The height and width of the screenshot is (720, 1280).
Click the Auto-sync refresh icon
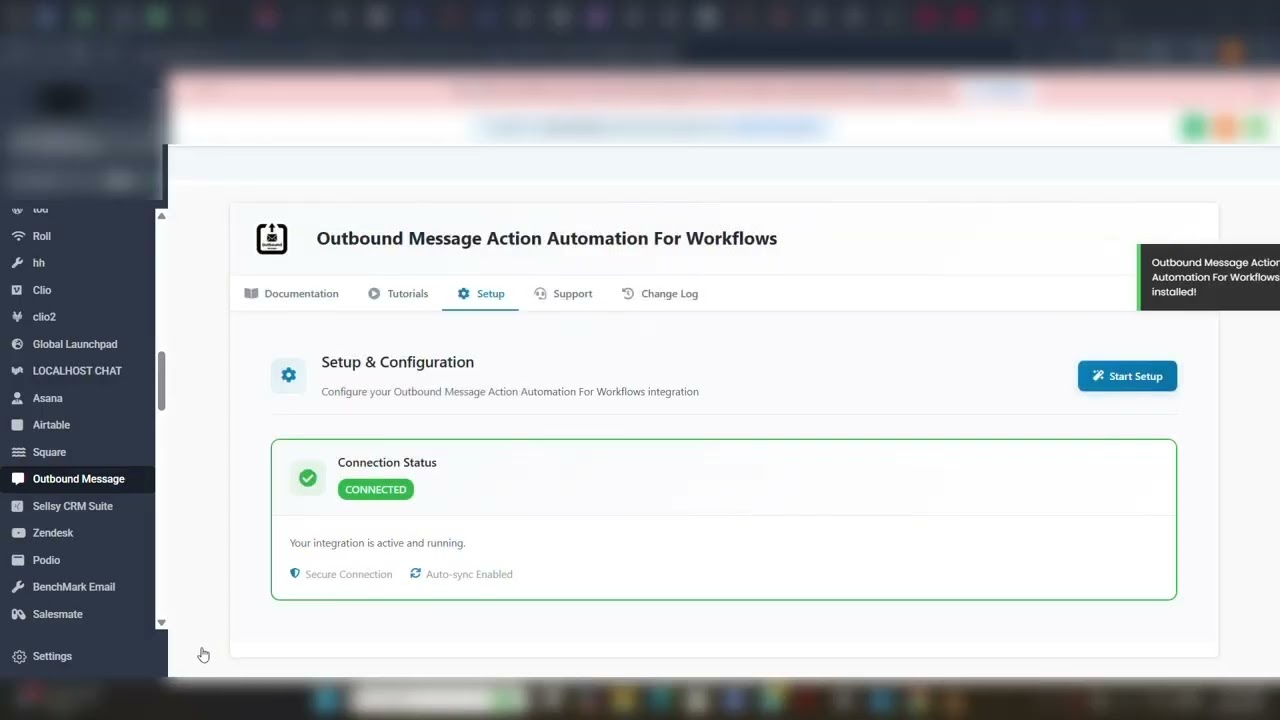[415, 574]
